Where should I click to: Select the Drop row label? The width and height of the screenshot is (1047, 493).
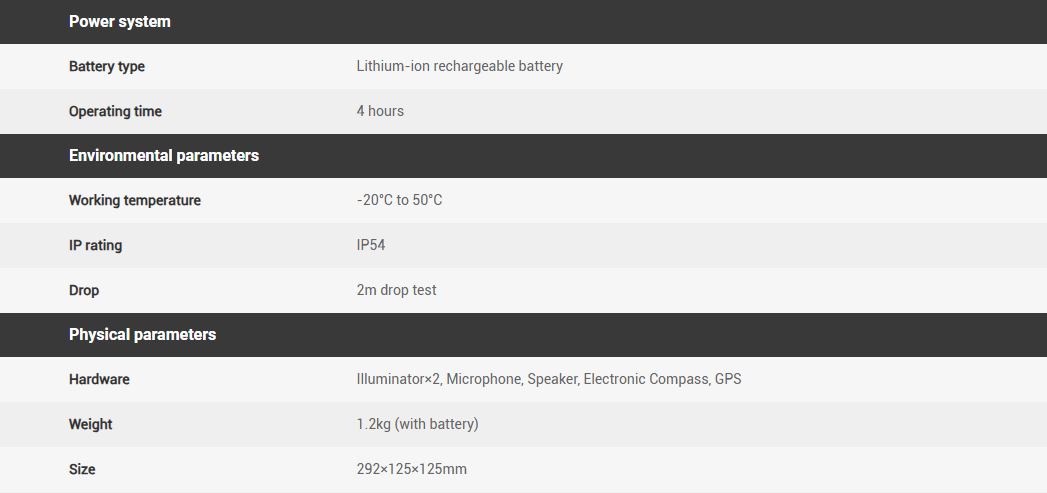[x=84, y=291]
